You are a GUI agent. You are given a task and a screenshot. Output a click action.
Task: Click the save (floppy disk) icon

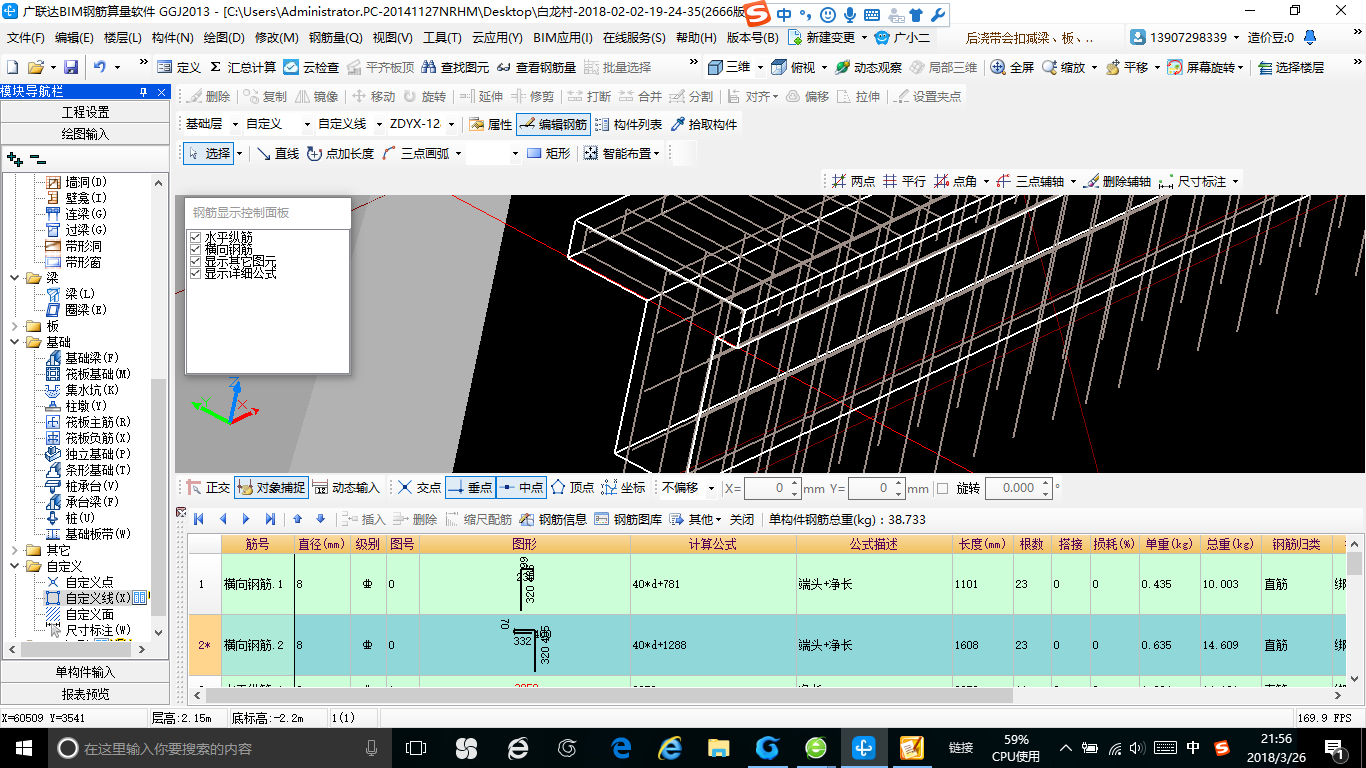(x=71, y=67)
